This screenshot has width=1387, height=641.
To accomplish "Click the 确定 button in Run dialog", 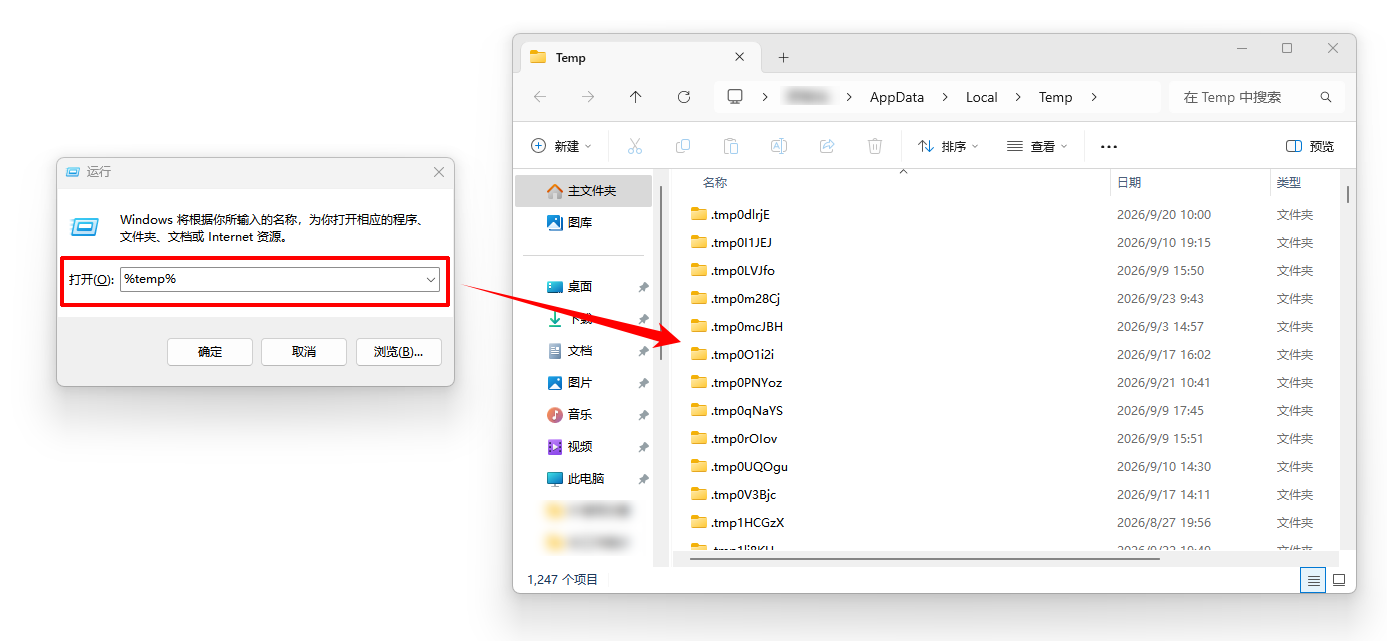I will click(x=210, y=352).
